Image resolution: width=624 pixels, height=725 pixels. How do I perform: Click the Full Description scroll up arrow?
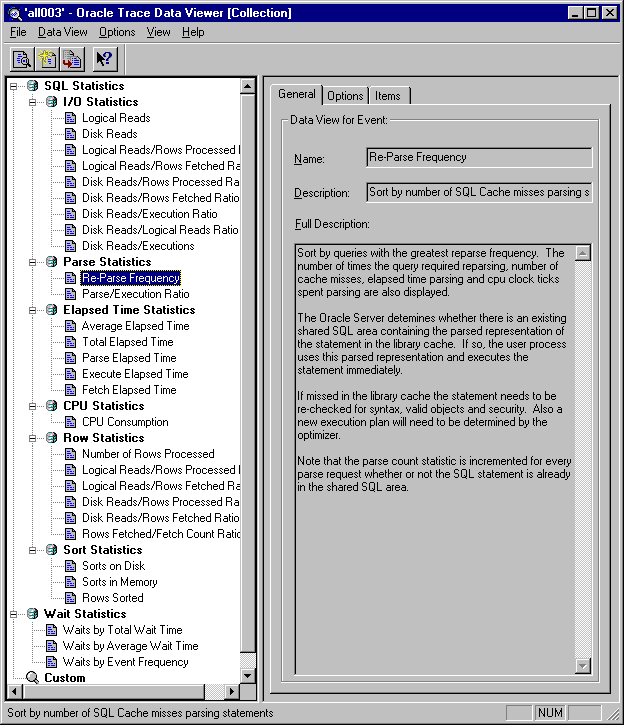pyautogui.click(x=583, y=253)
